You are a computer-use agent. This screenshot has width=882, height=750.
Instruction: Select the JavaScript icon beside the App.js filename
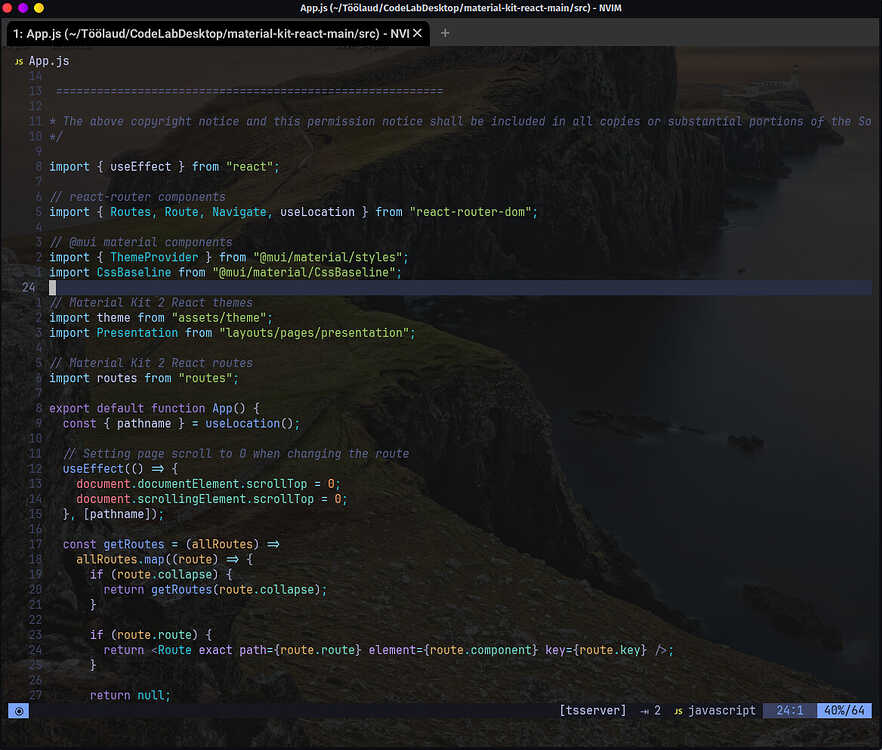tap(18, 61)
